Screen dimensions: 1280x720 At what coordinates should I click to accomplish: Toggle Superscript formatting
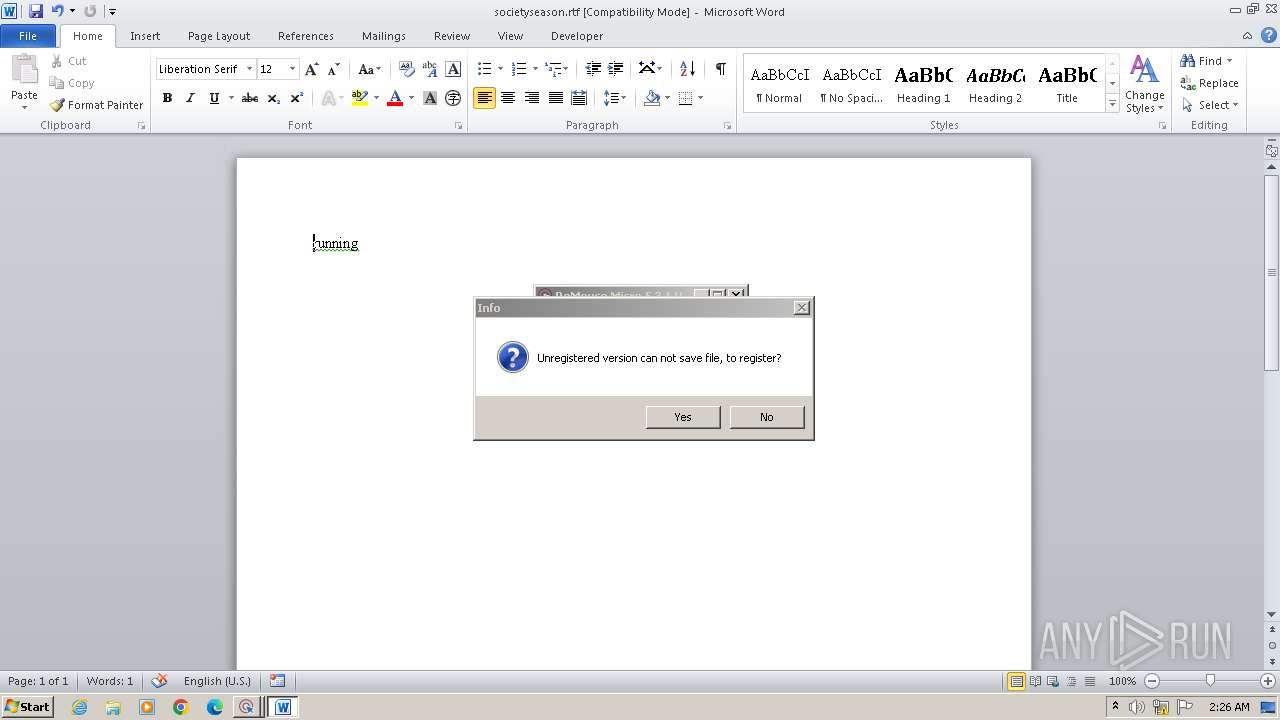[297, 98]
